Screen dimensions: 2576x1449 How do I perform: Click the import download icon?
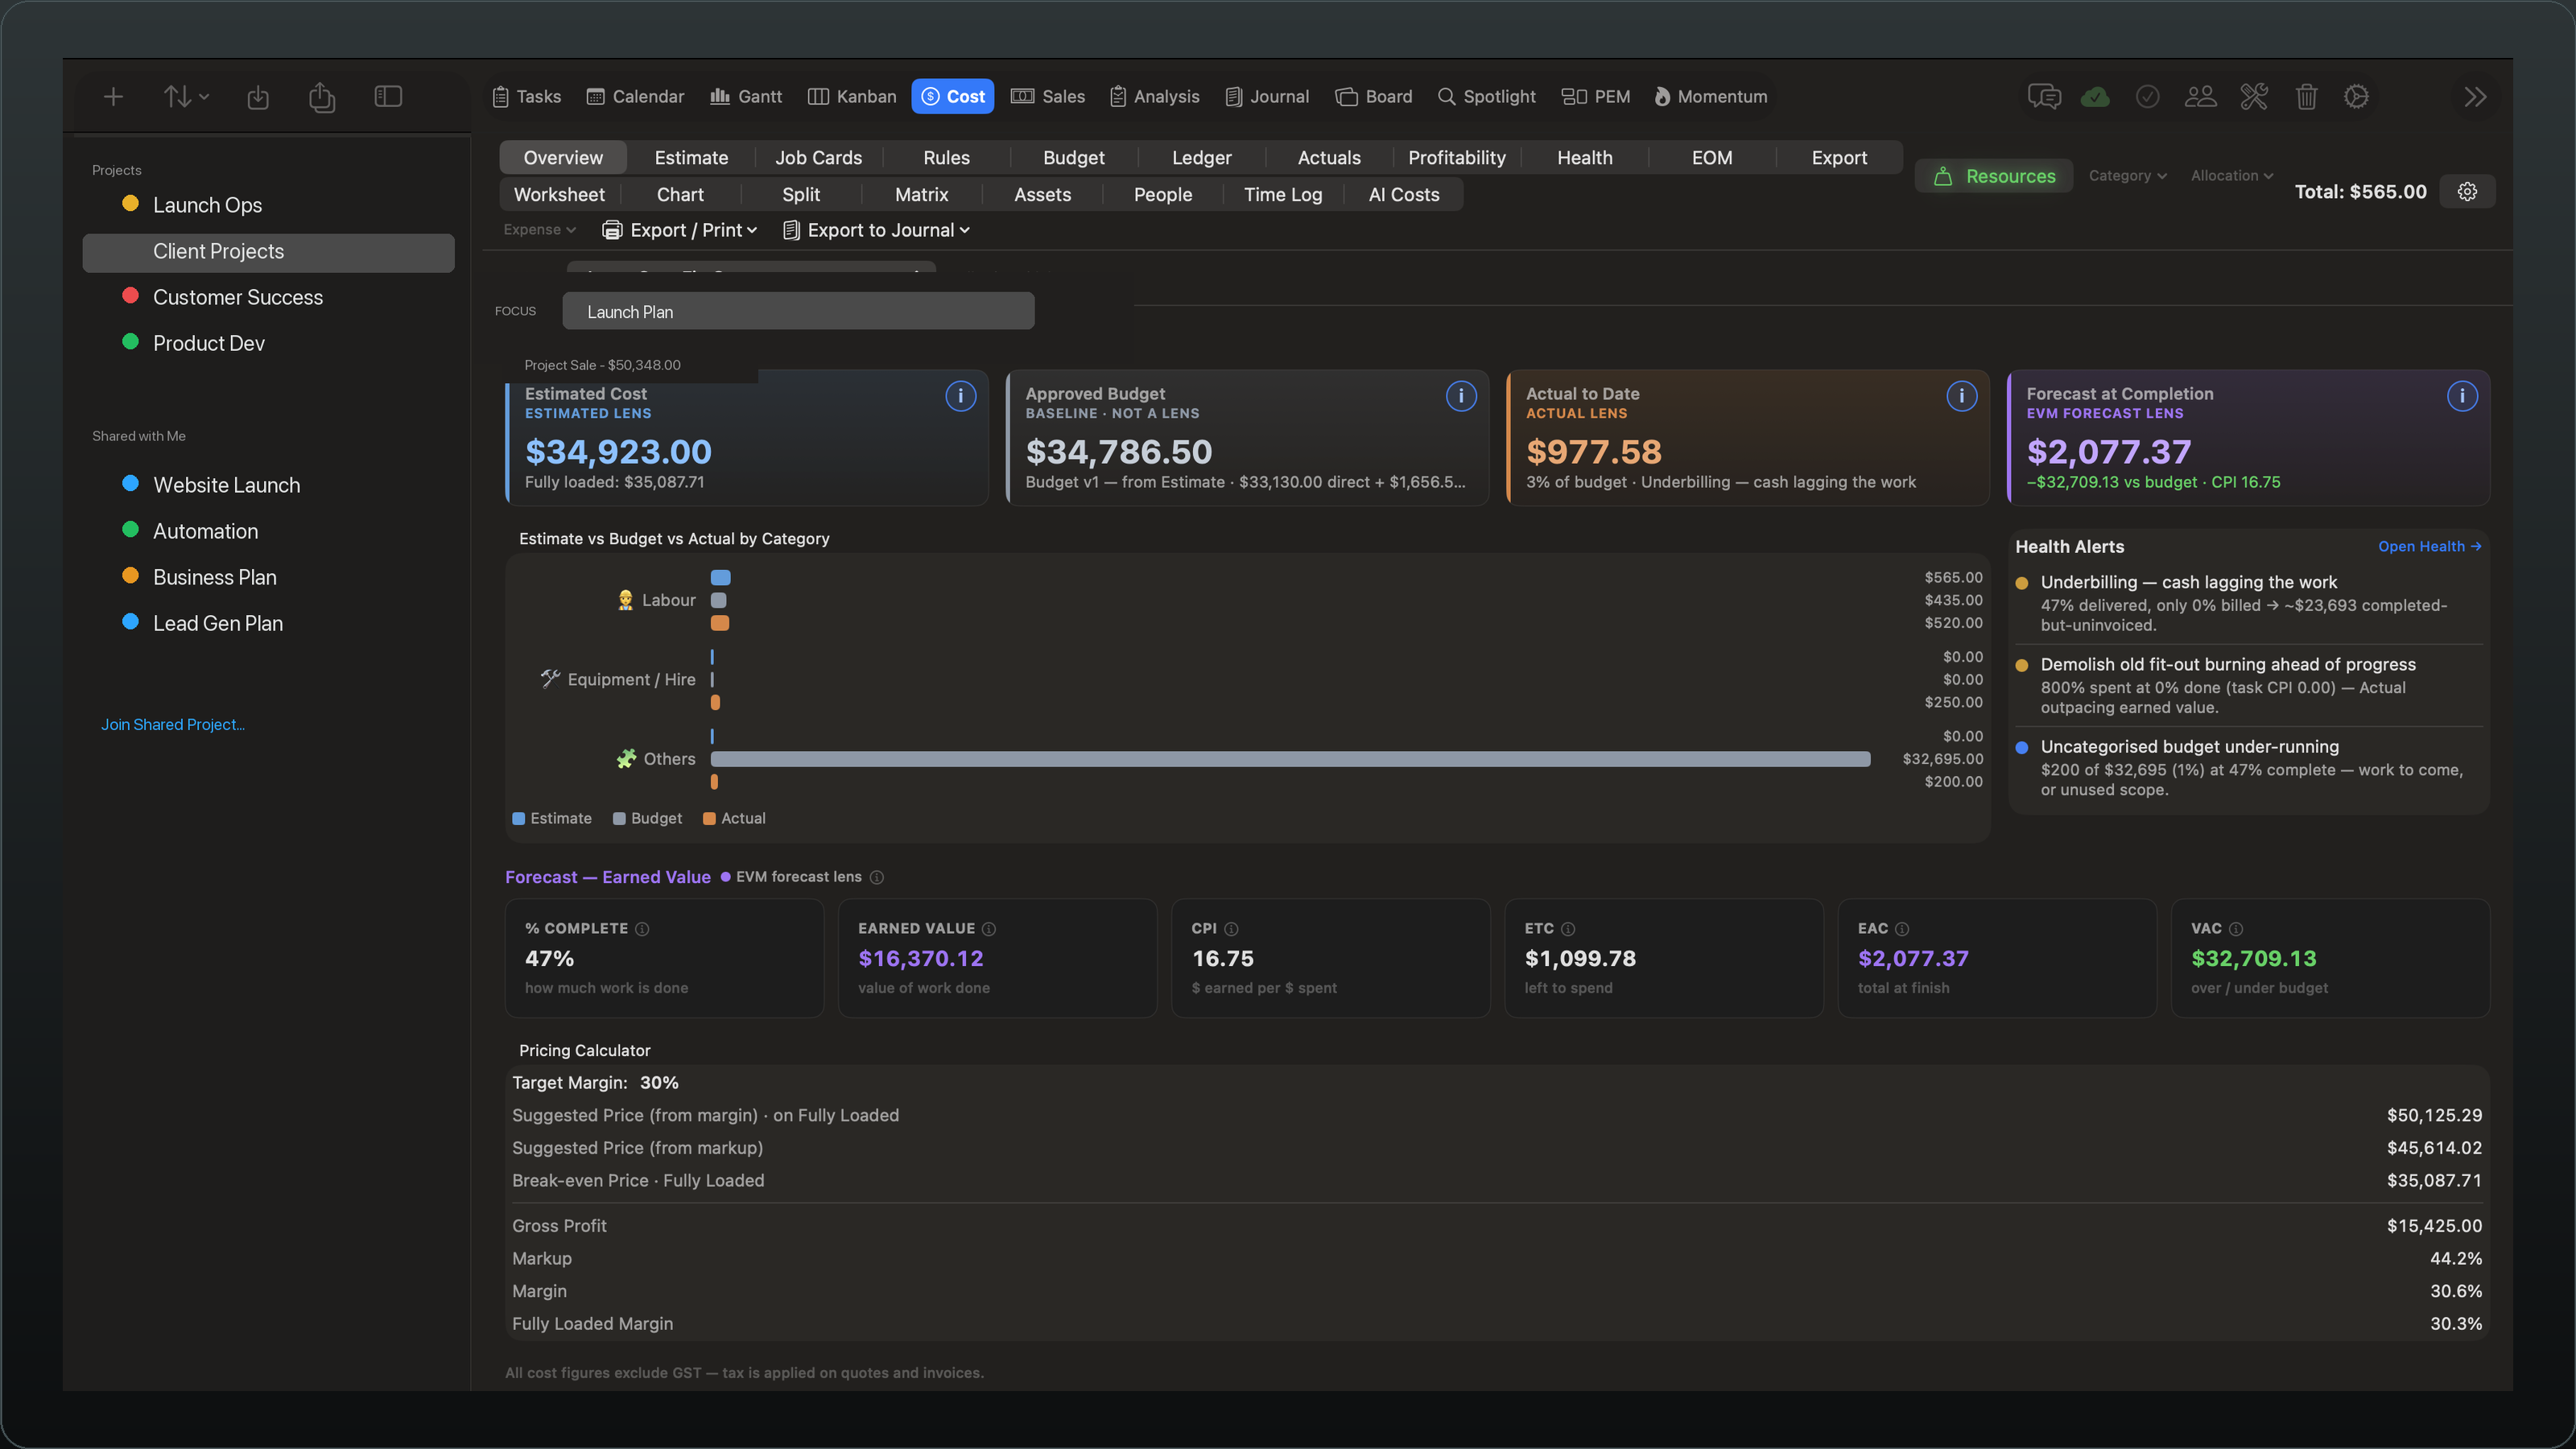pyautogui.click(x=258, y=97)
